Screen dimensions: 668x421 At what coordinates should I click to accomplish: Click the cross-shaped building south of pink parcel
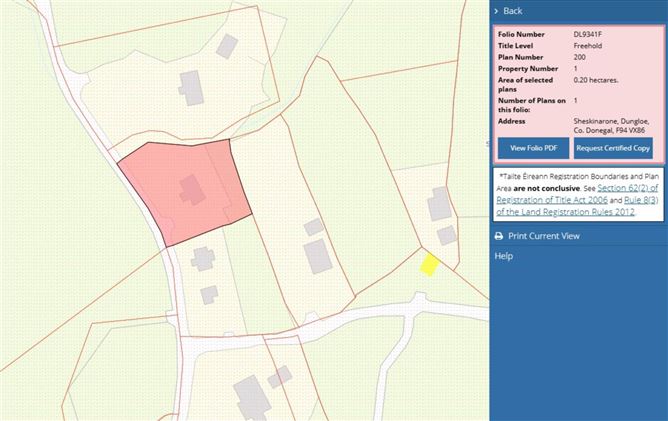[203, 259]
